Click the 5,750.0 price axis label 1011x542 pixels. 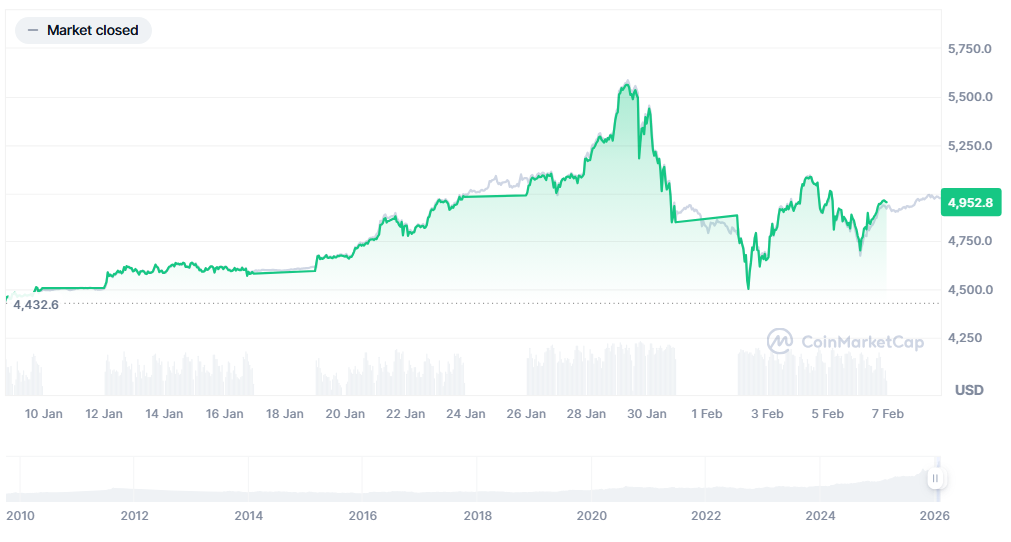pos(969,48)
